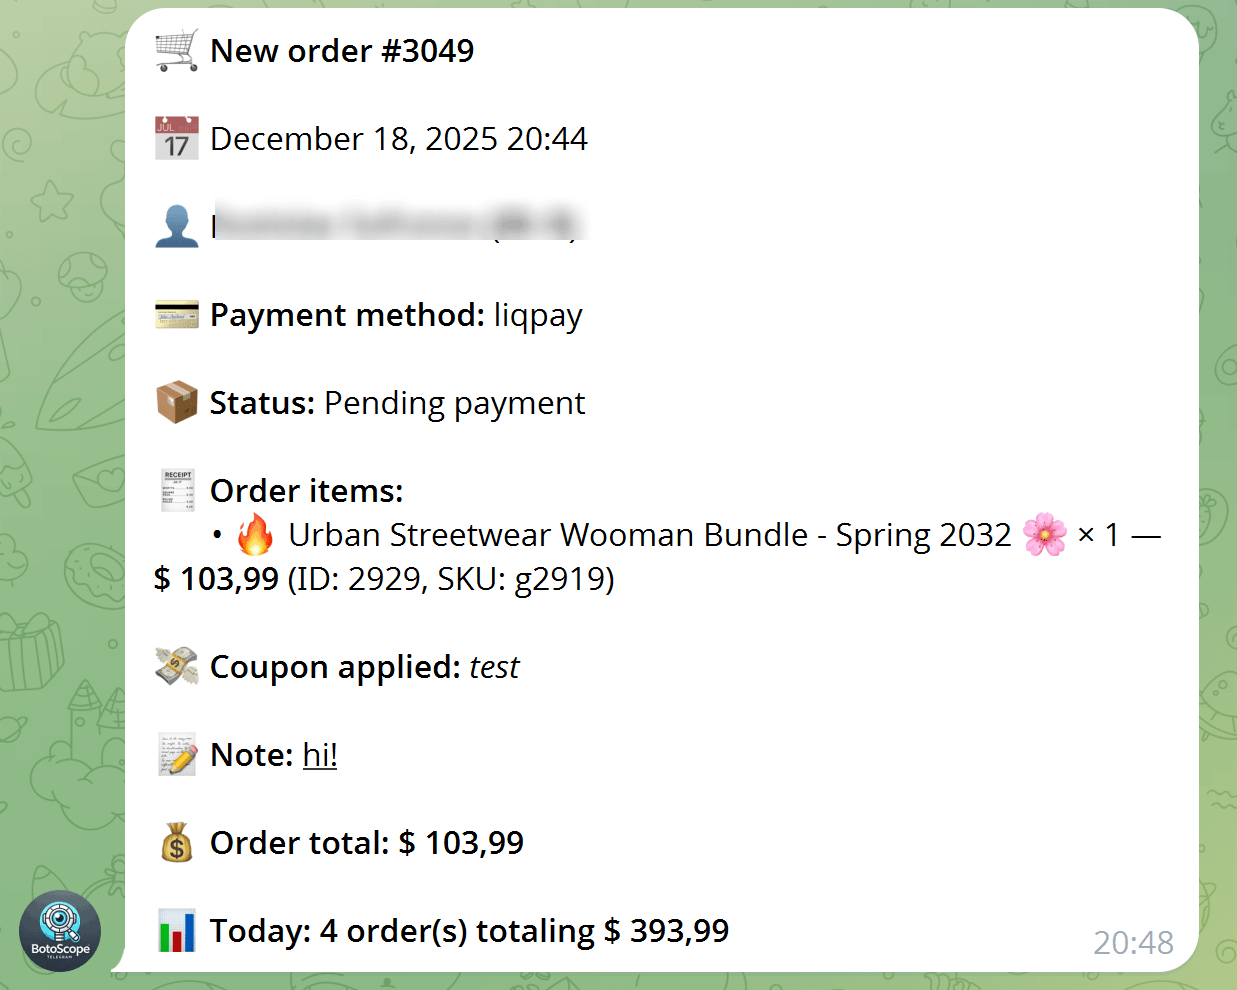This screenshot has width=1237, height=990.
Task: Click the "Urban Streetwear Wooman Bundle" product name
Action: point(548,535)
